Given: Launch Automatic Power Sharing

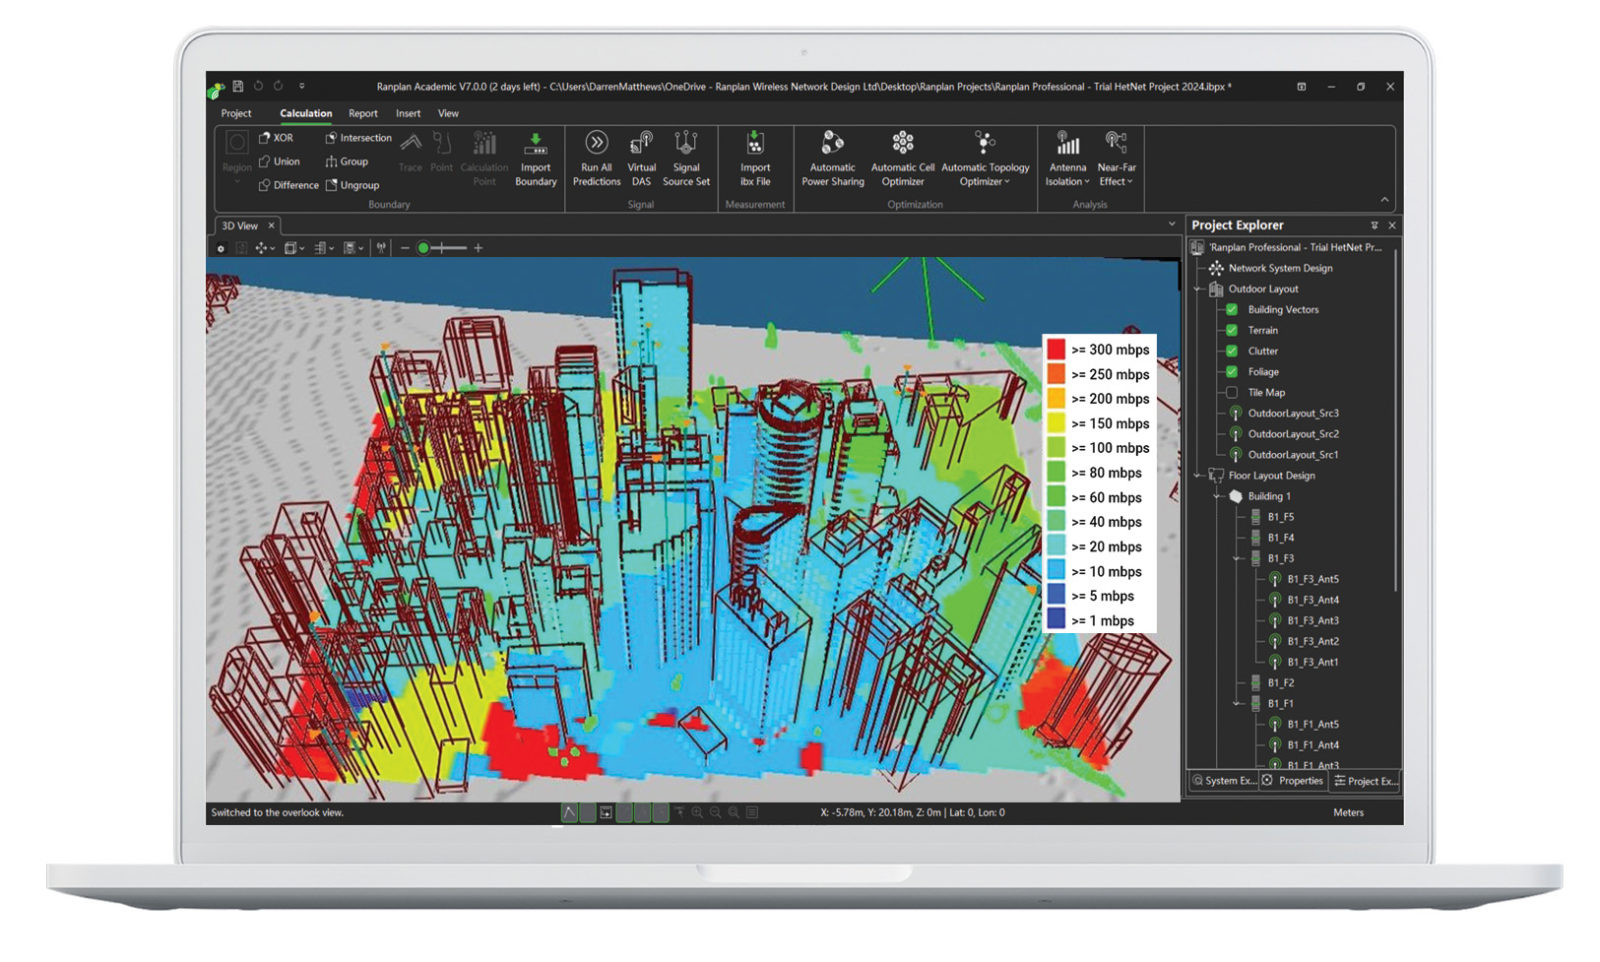Looking at the screenshot, I should (832, 158).
